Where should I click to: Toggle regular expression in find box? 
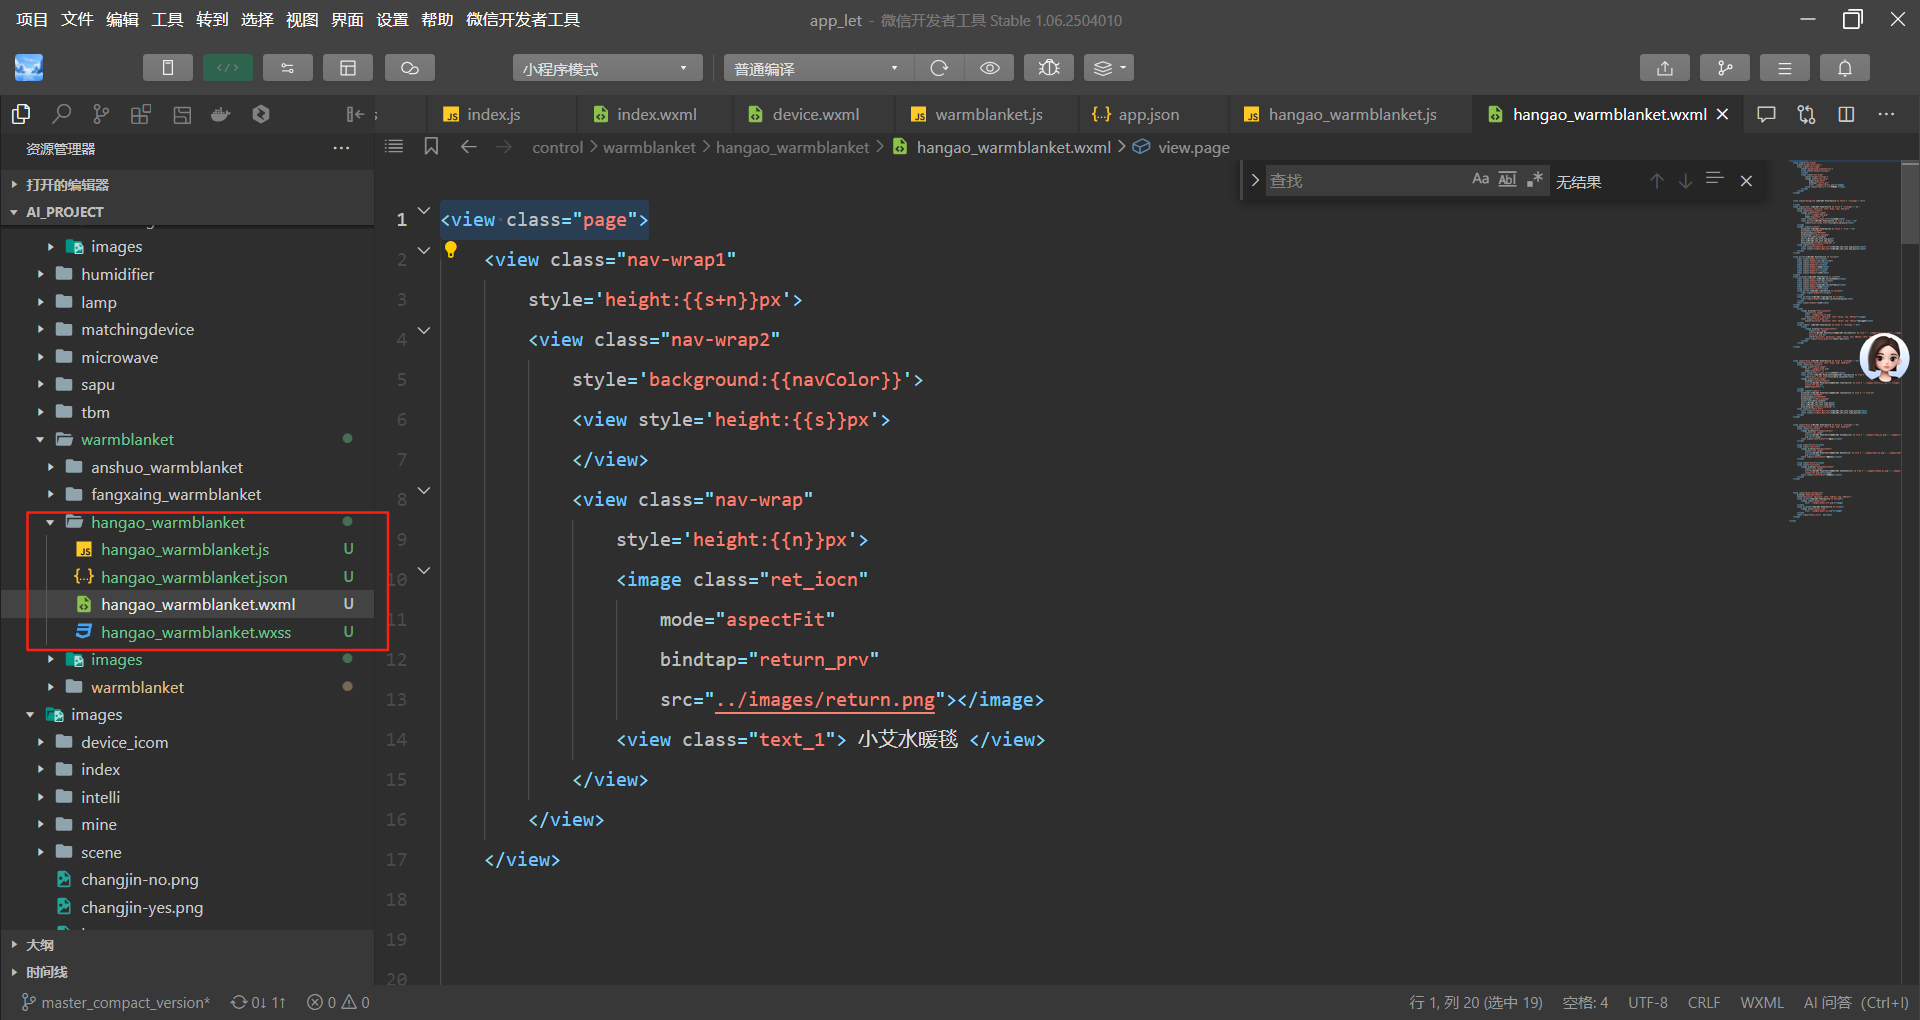click(x=1534, y=180)
